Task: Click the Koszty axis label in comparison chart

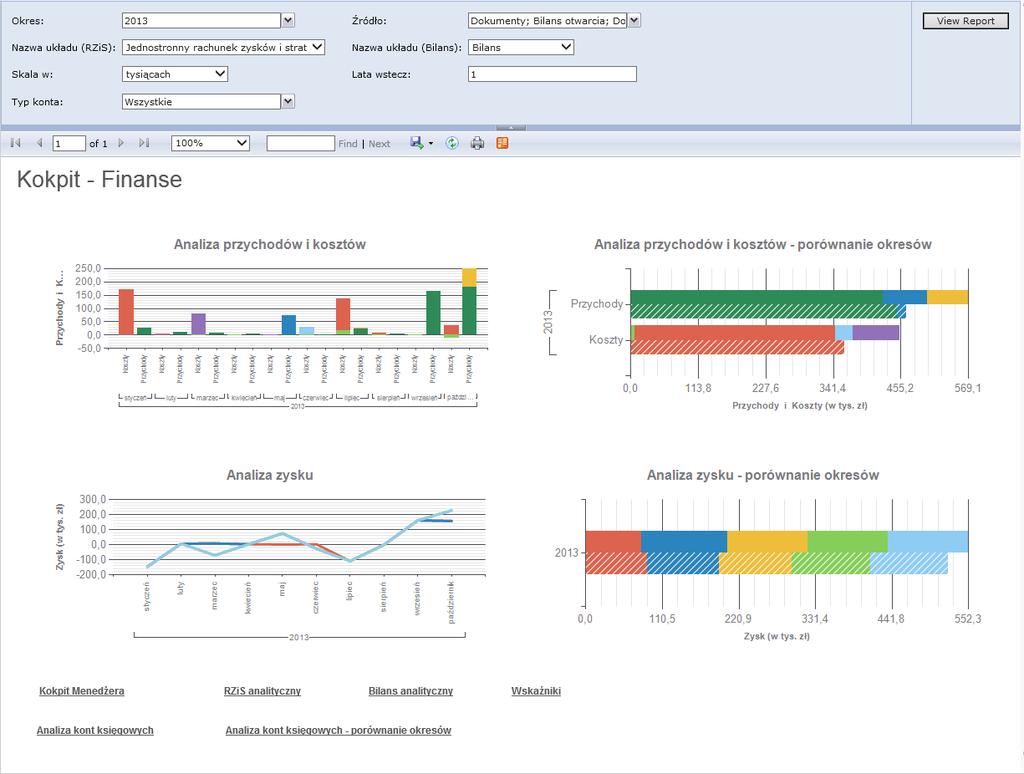Action: [x=606, y=340]
